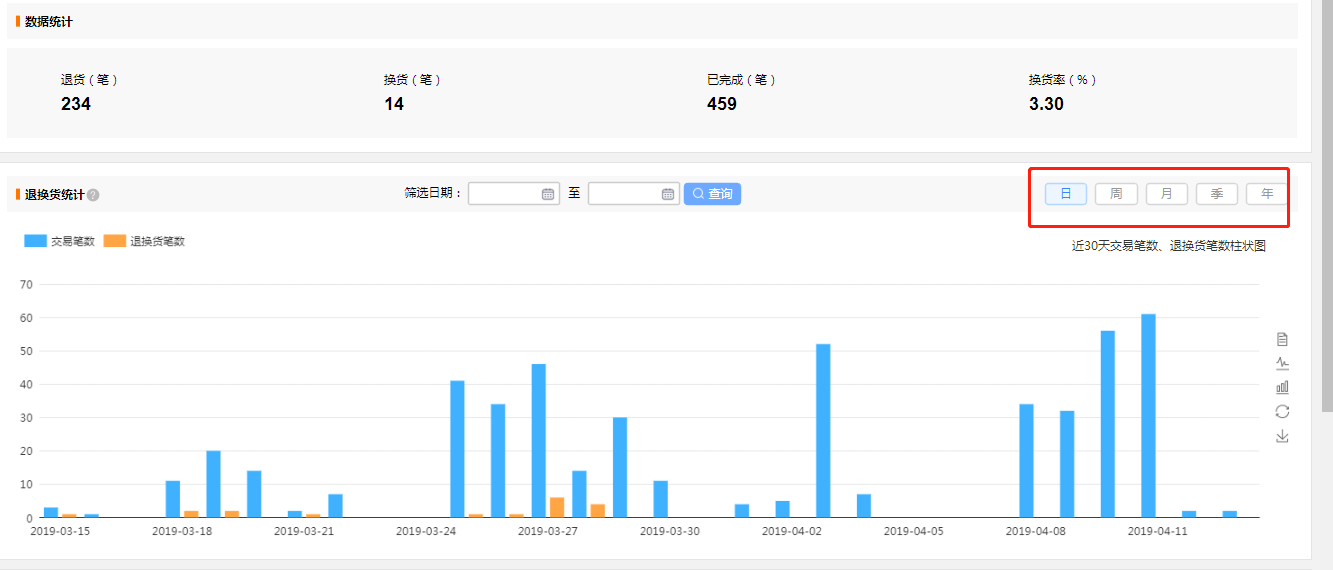Viewport: 1333px width, 570px height.
Task: Toggle 交易笔数 legend series
Action: (60, 241)
